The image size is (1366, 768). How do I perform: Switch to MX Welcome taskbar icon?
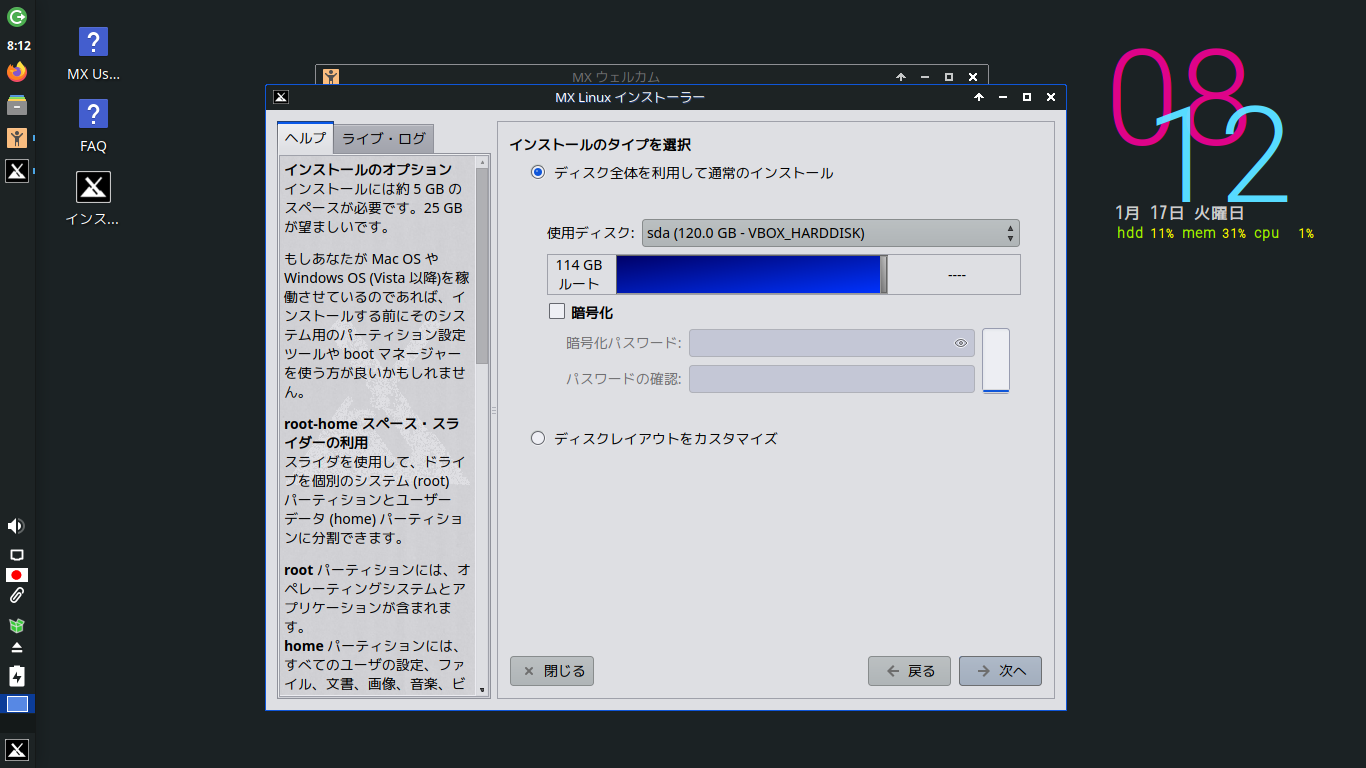[x=17, y=138]
